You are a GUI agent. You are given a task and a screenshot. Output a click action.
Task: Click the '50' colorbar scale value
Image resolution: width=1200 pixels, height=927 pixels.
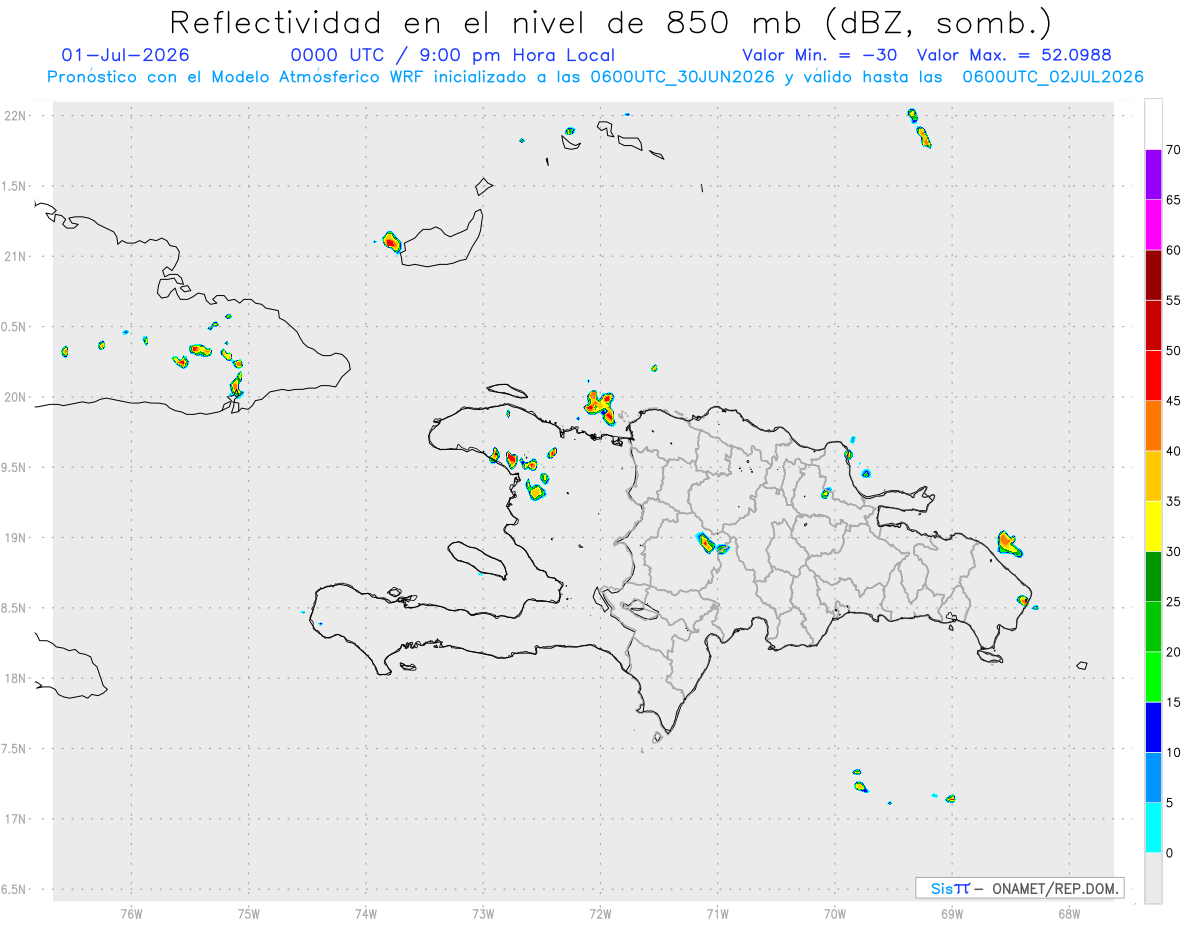point(1173,351)
